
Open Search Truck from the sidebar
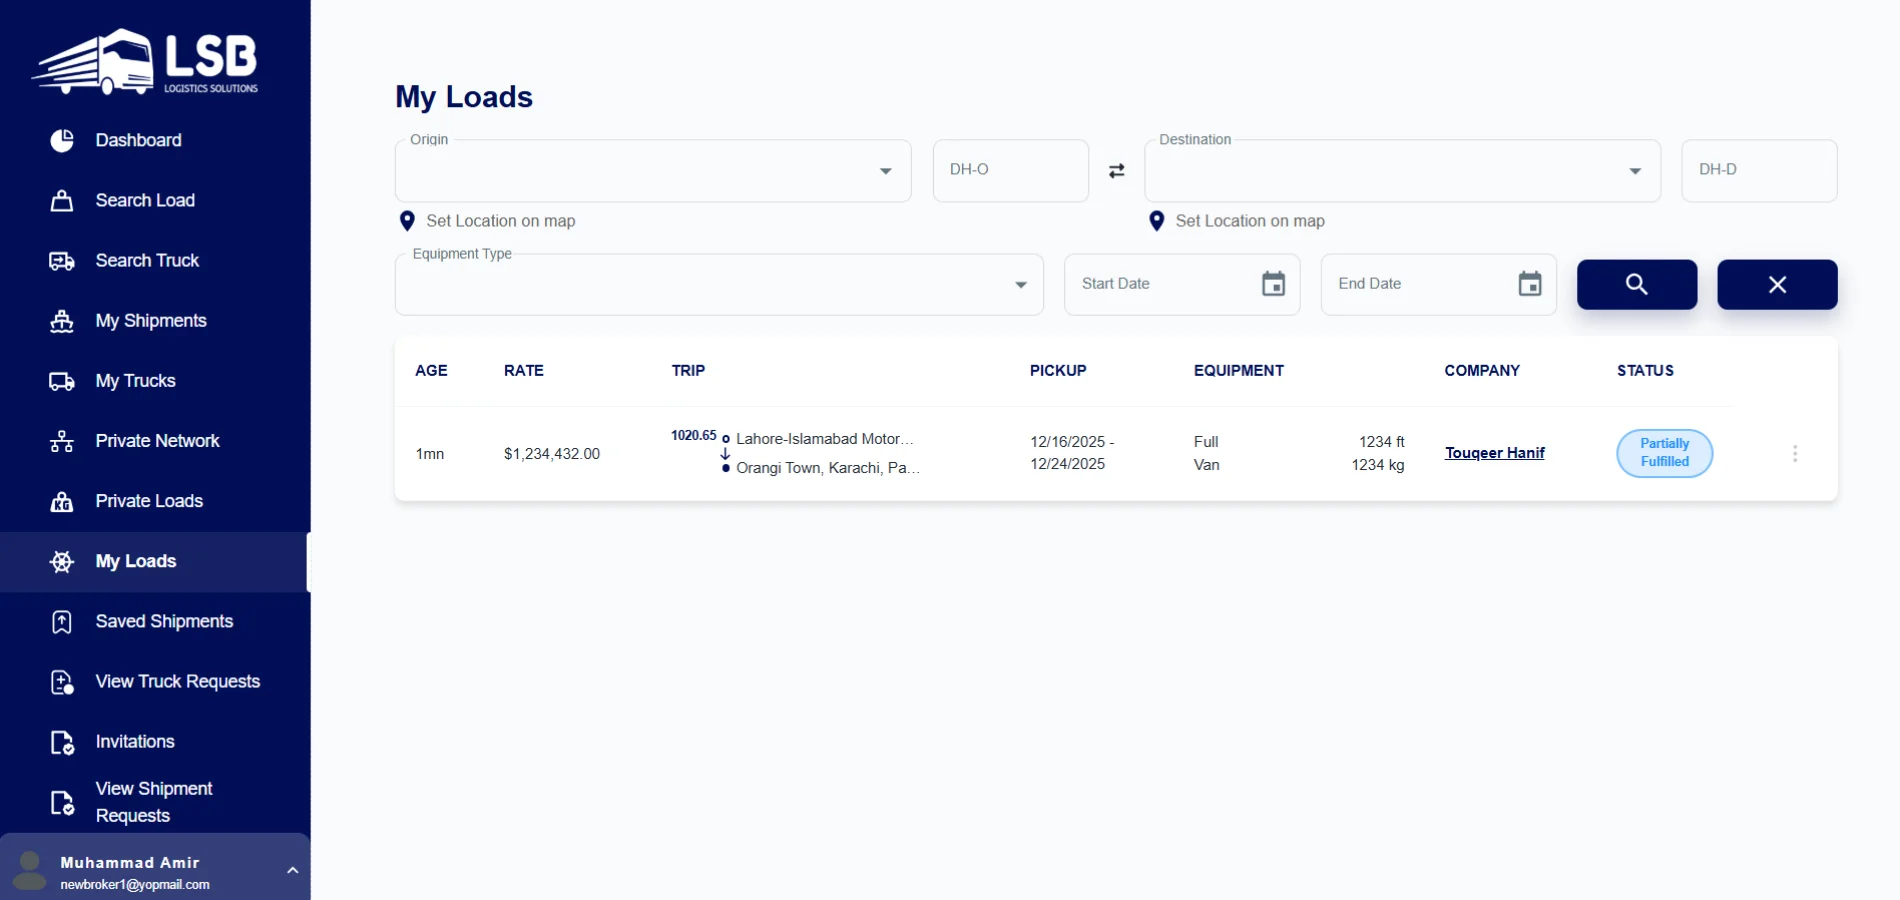pyautogui.click(x=147, y=260)
